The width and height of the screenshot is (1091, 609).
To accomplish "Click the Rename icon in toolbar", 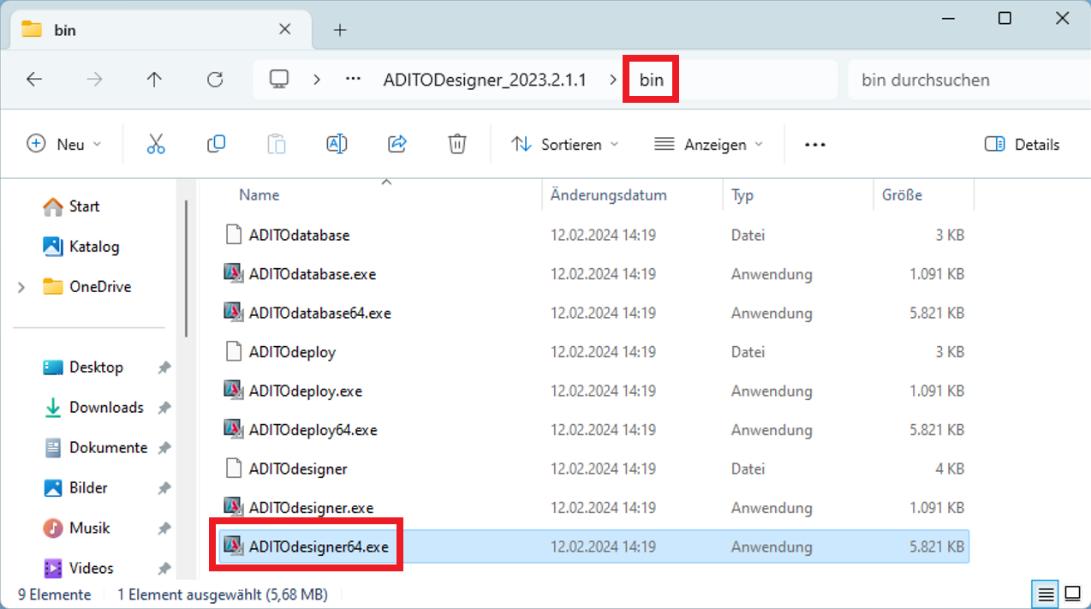I will coord(337,144).
